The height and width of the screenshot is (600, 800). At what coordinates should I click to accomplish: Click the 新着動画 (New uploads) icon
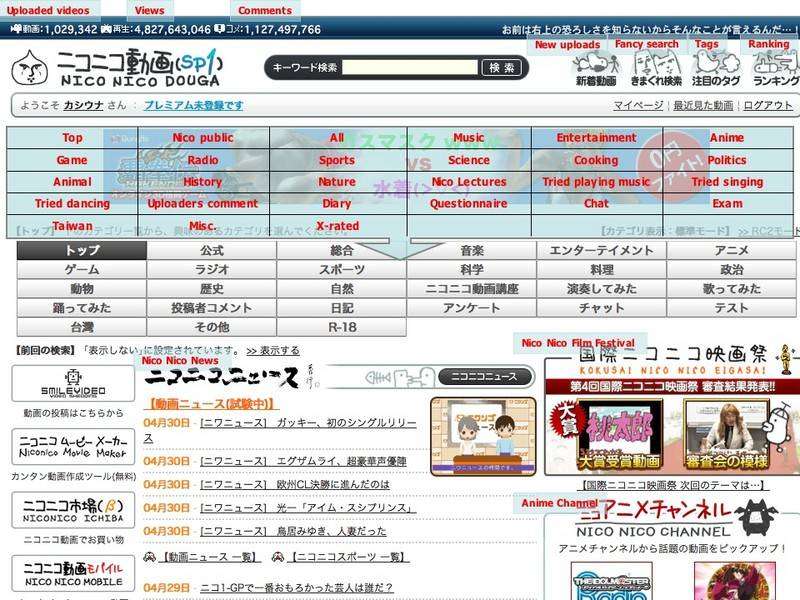tap(594, 69)
